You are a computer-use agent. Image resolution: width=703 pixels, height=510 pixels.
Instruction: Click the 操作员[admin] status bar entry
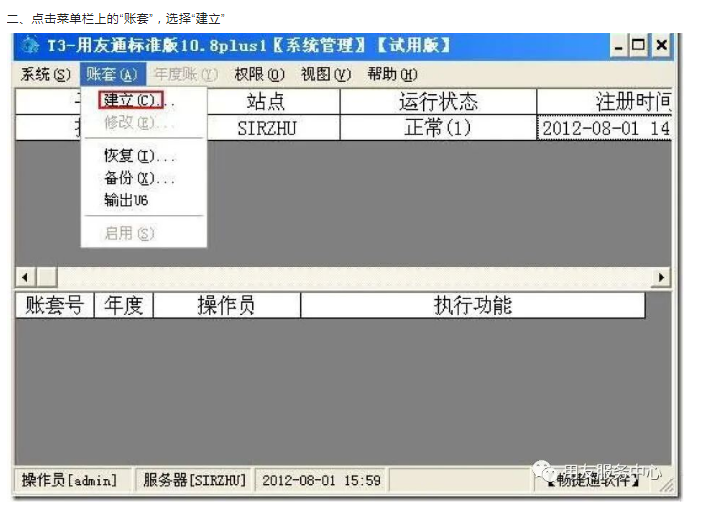pyautogui.click(x=74, y=480)
